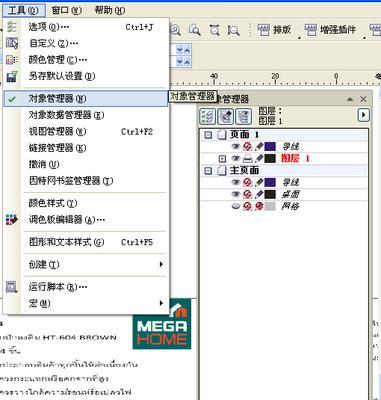
Task: Click the color swatch of 图层 1
Action: pyautogui.click(x=270, y=158)
